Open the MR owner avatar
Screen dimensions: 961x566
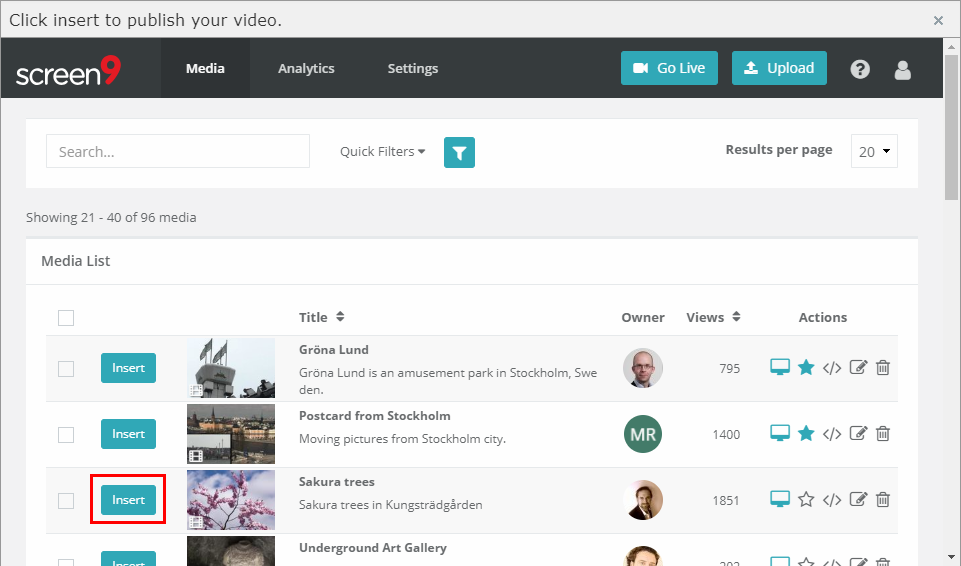643,434
